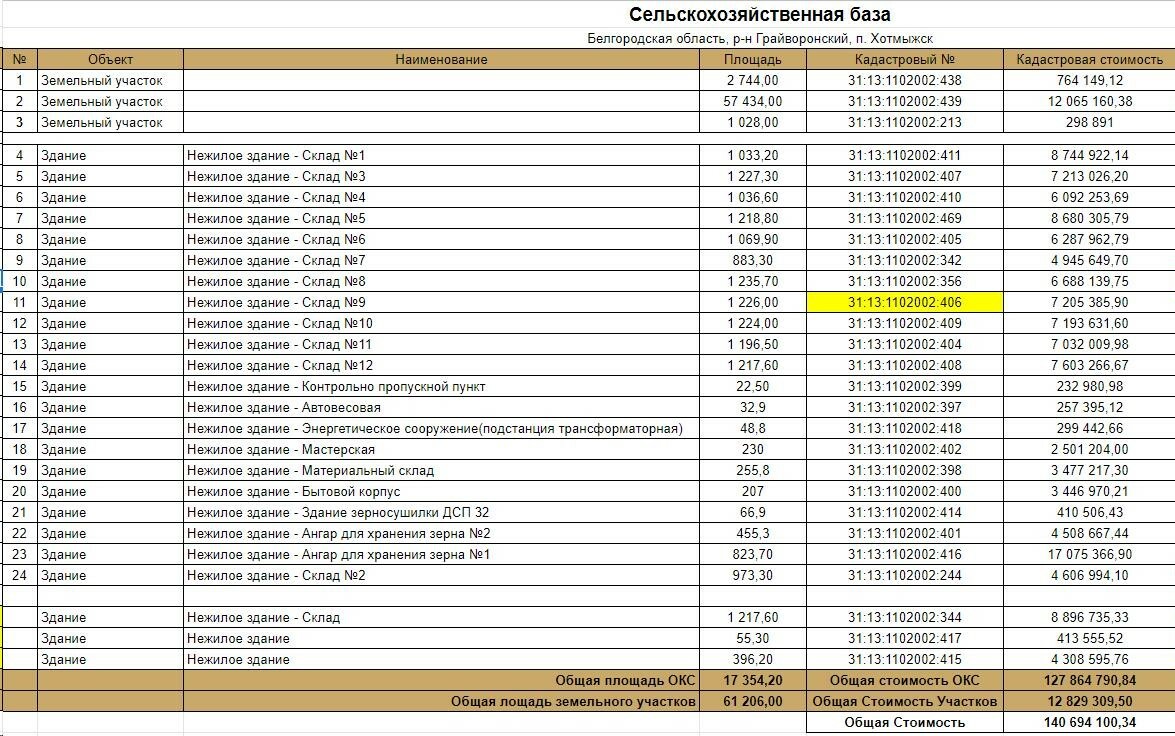This screenshot has width=1175, height=736.
Task: Click cadastral number '31:13:1102002:410'
Action: coord(904,197)
